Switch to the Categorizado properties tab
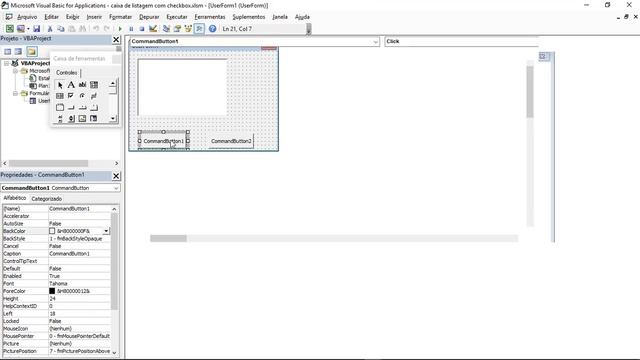Viewport: 640px width, 360px height. click(47, 199)
